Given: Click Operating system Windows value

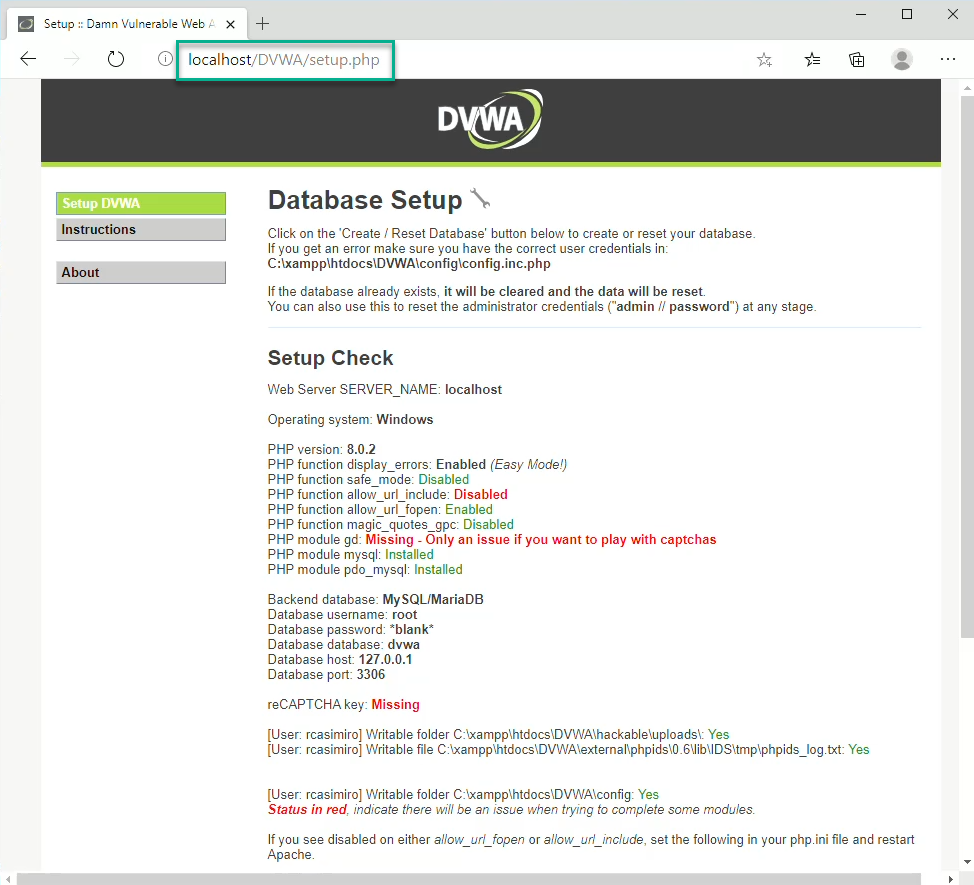Looking at the screenshot, I should (x=404, y=419).
